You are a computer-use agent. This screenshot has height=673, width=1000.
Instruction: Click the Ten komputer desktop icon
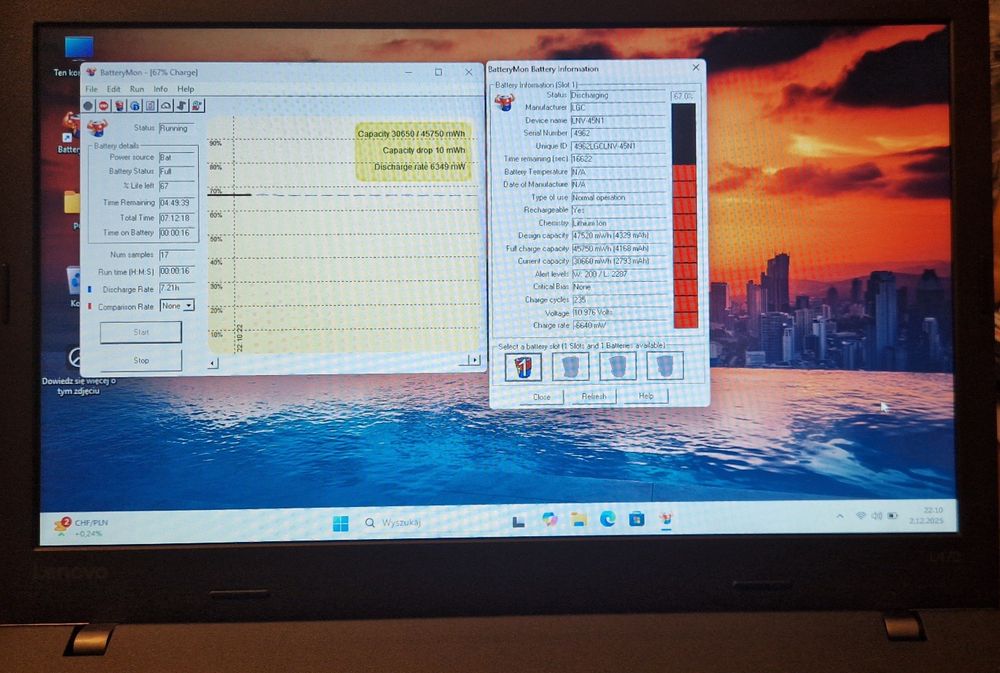(78, 56)
